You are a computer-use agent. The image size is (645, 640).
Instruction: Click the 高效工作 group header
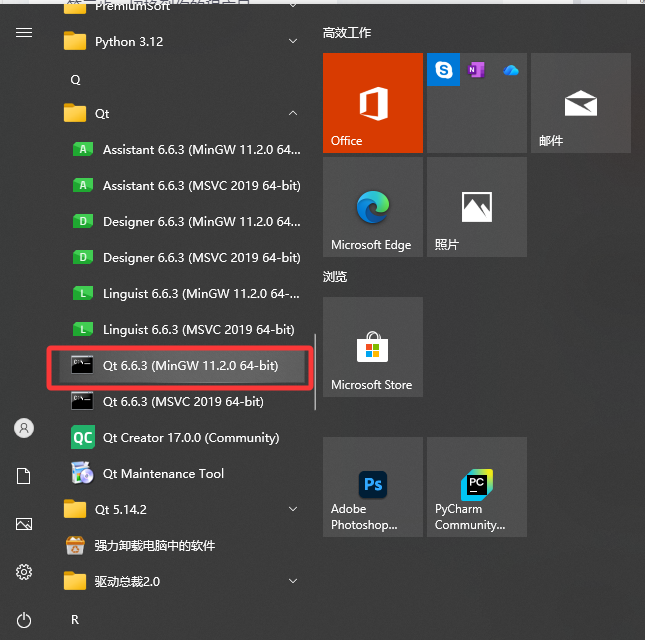click(347, 33)
